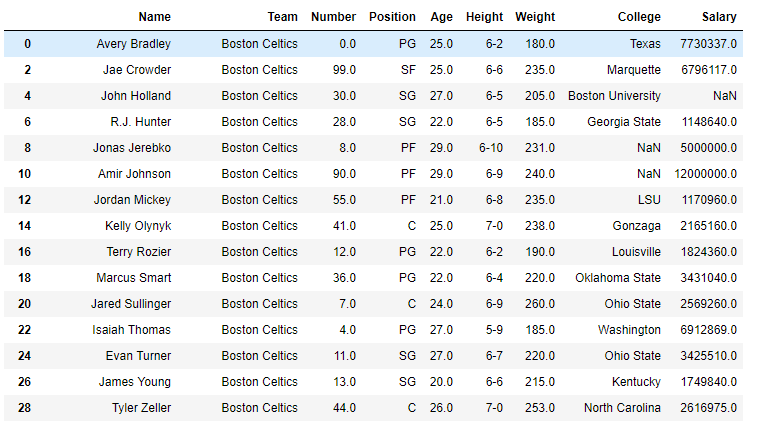Click the Position column header
The image size is (765, 426).
click(392, 17)
